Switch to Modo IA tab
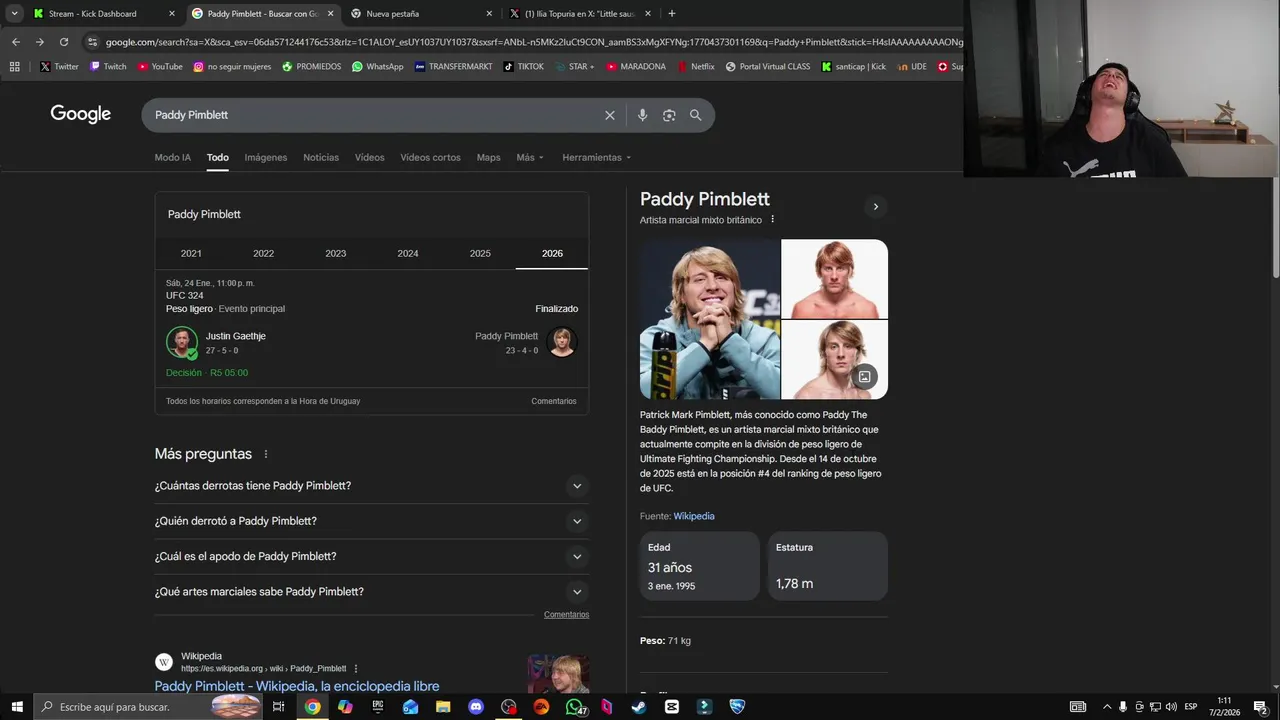The image size is (1280, 720). (x=172, y=158)
